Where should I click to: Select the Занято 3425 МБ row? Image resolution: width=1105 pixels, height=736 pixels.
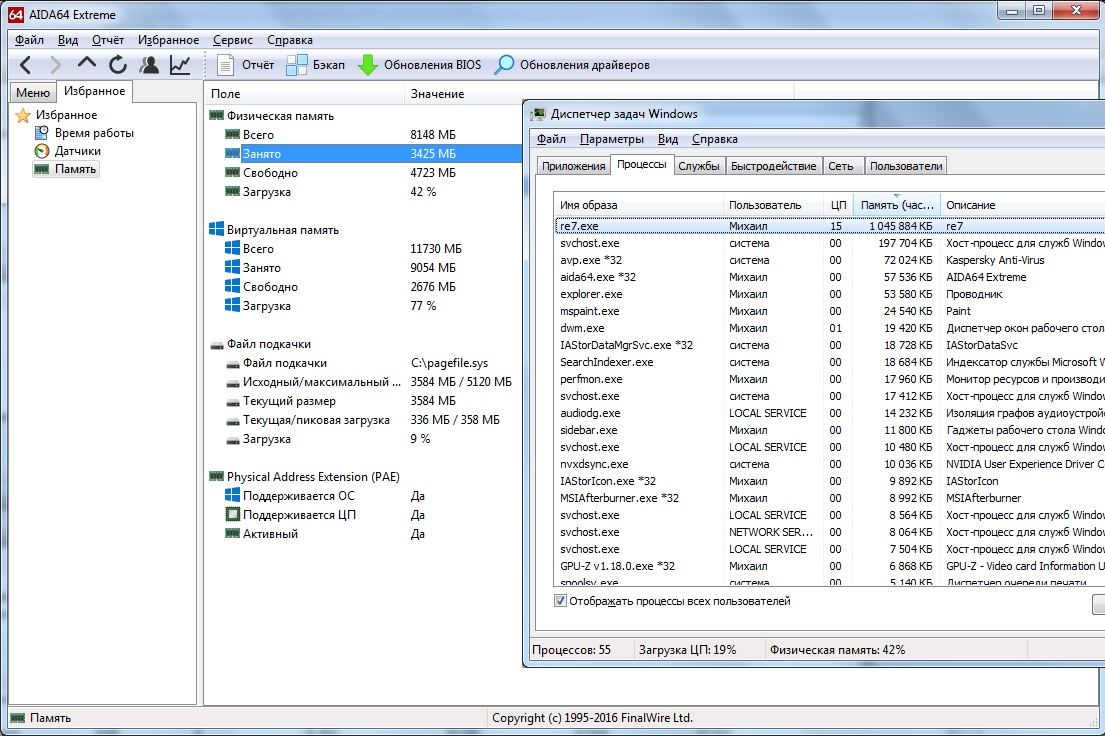[372, 154]
